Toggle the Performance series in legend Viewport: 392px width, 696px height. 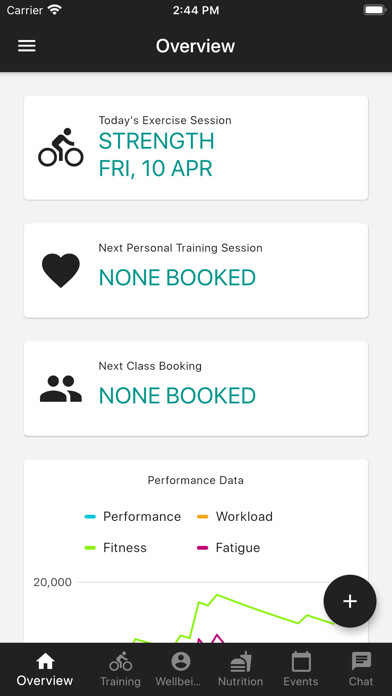pyautogui.click(x=133, y=517)
